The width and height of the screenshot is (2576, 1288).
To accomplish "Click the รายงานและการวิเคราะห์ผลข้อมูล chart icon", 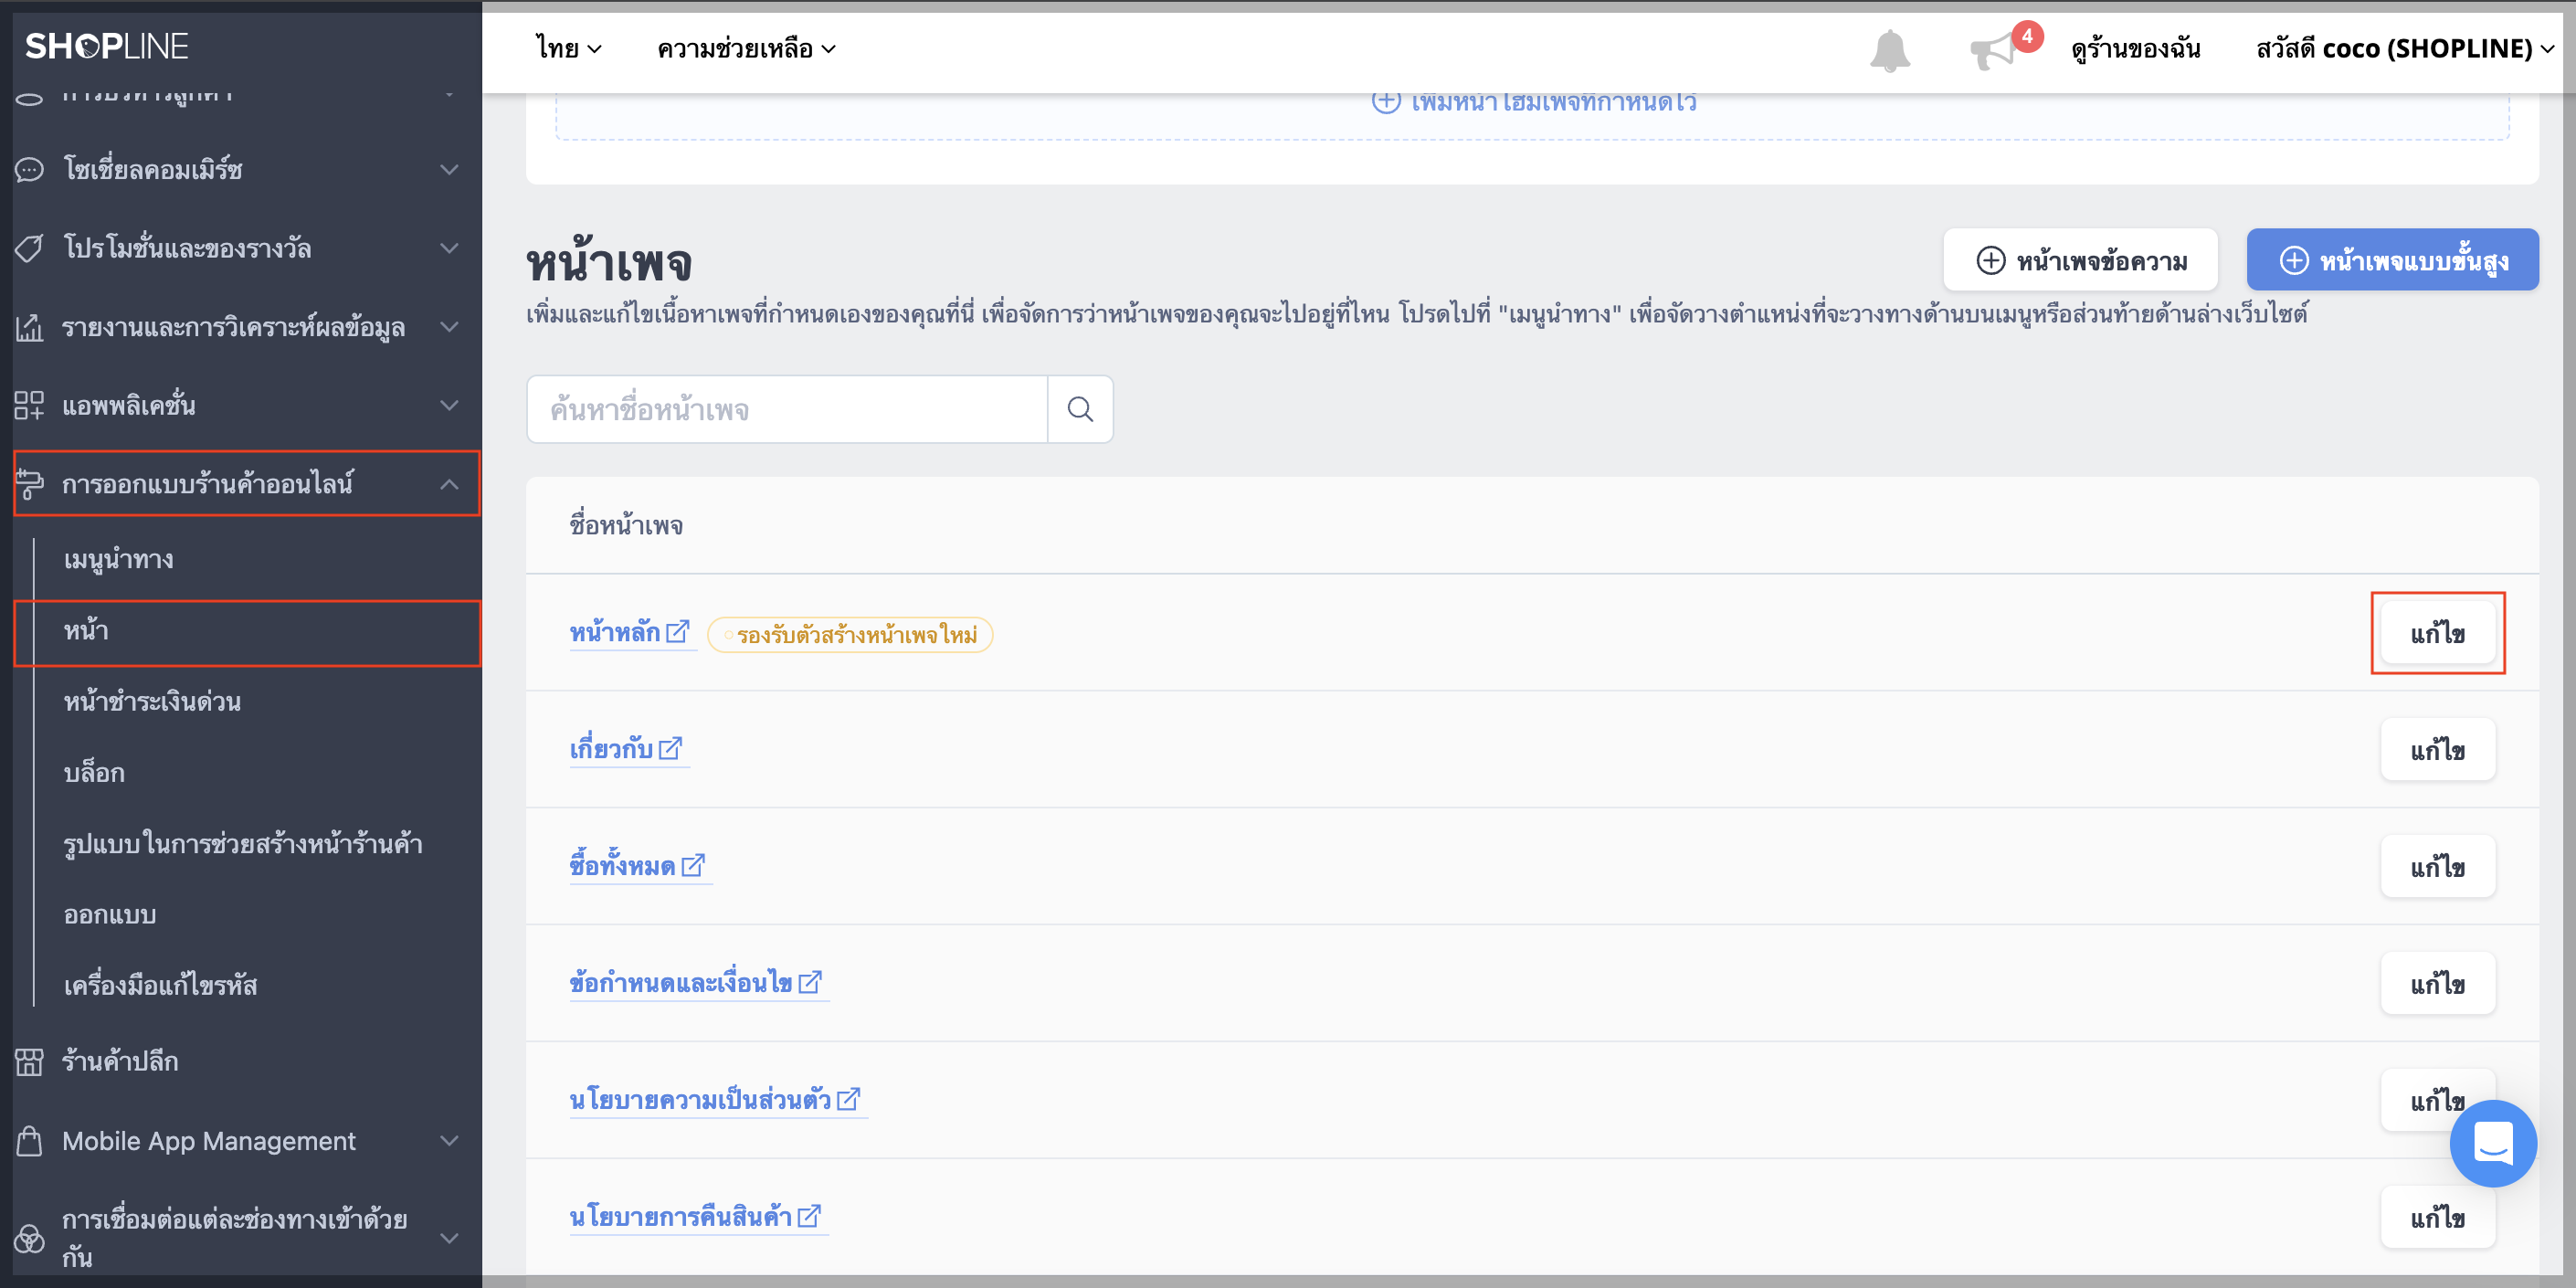I will coord(29,327).
